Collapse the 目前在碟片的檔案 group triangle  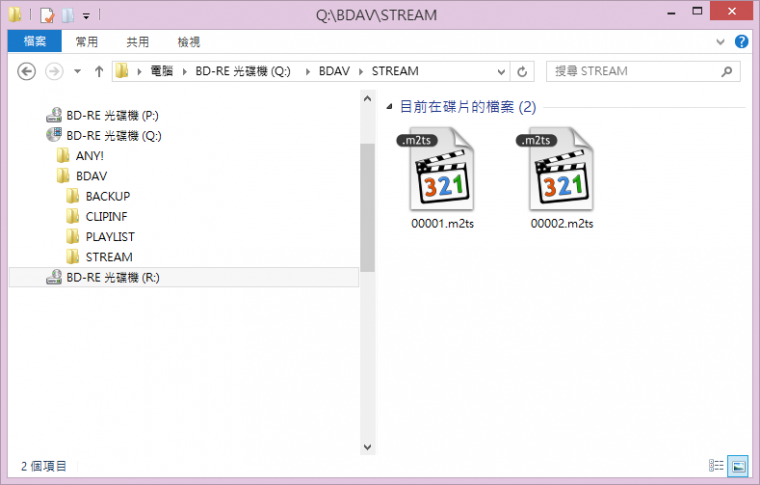pyautogui.click(x=389, y=107)
